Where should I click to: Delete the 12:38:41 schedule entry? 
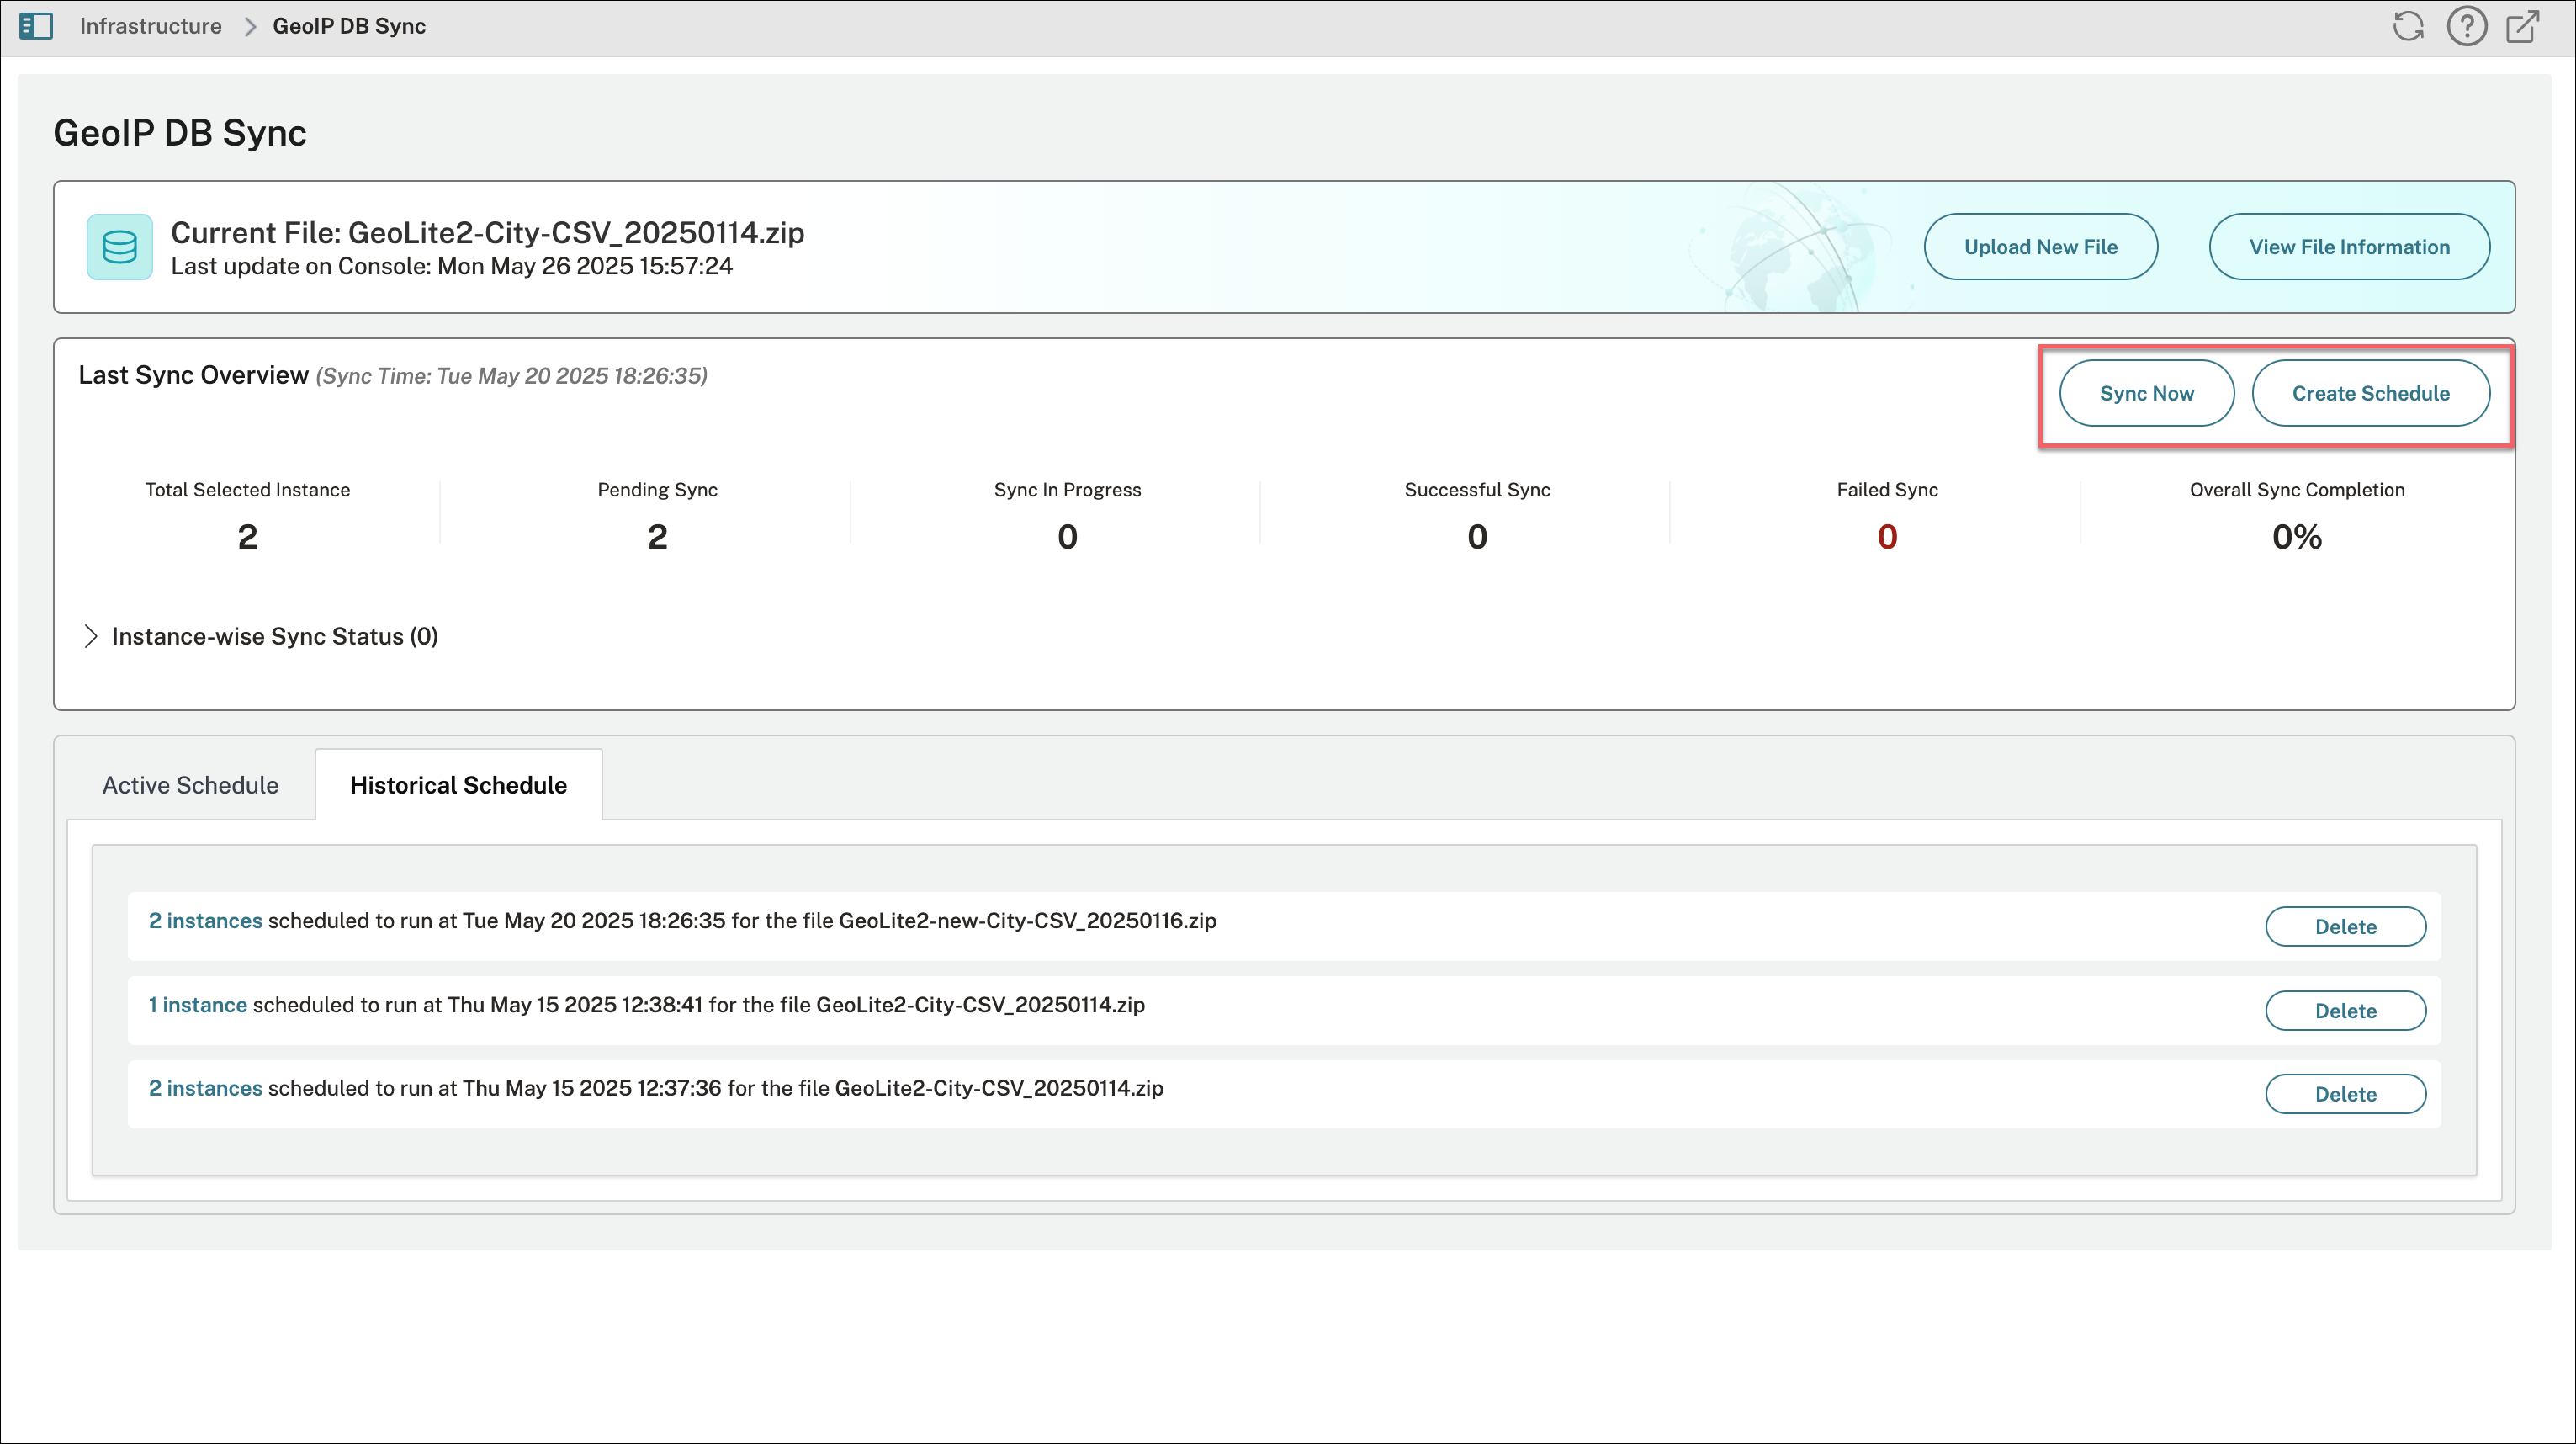[2345, 1011]
